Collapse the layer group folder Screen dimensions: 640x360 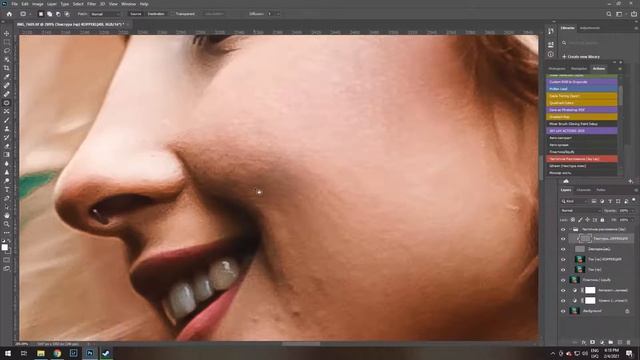point(571,229)
